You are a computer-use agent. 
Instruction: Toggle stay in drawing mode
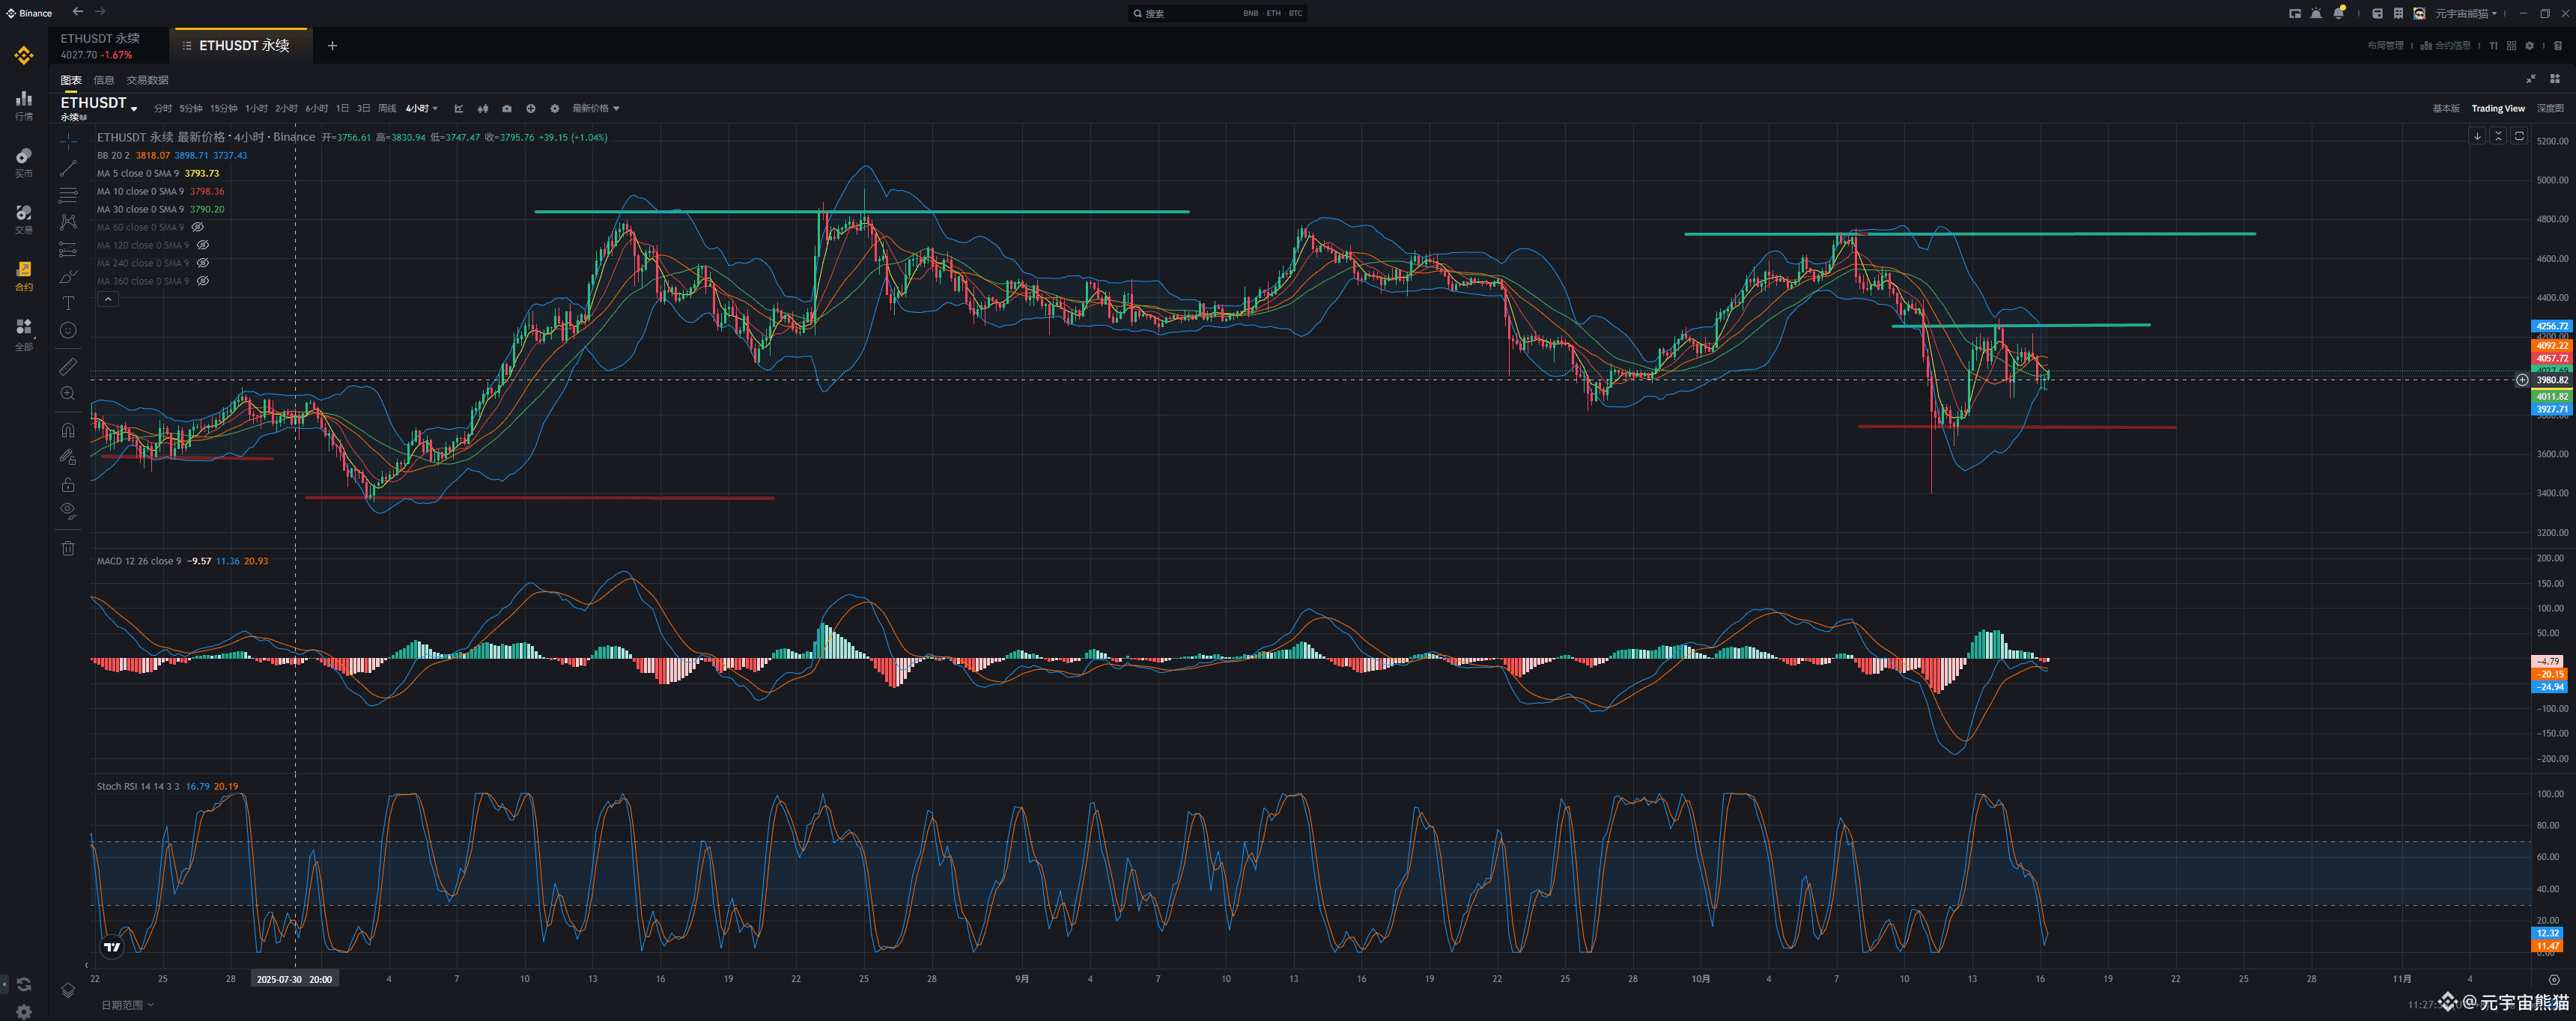(x=68, y=457)
